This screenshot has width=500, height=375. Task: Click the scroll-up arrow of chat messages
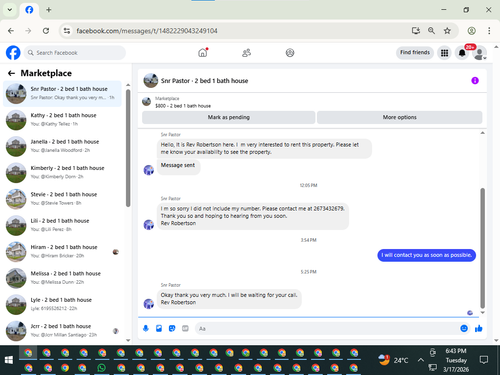[x=482, y=133]
